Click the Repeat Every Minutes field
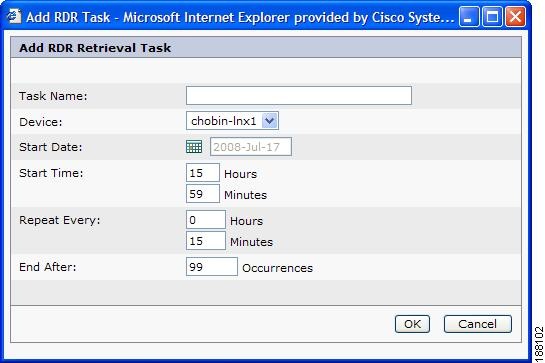 pos(206,241)
